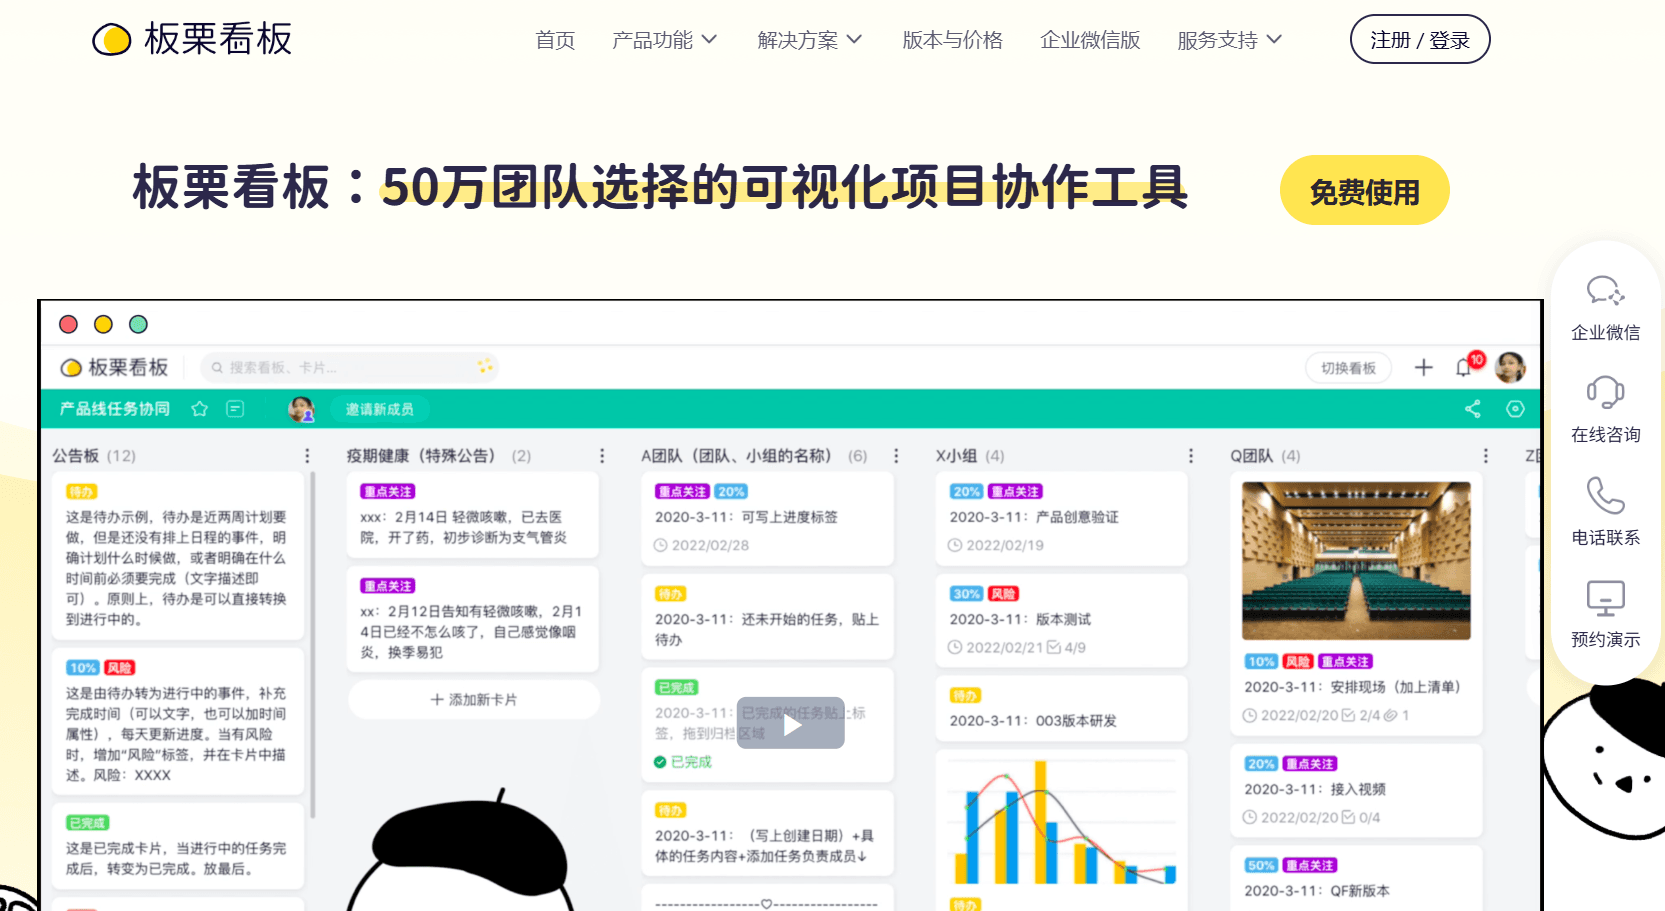The width and height of the screenshot is (1665, 911).
Task: Click the notification bell with badge 10
Action: coord(1466,366)
